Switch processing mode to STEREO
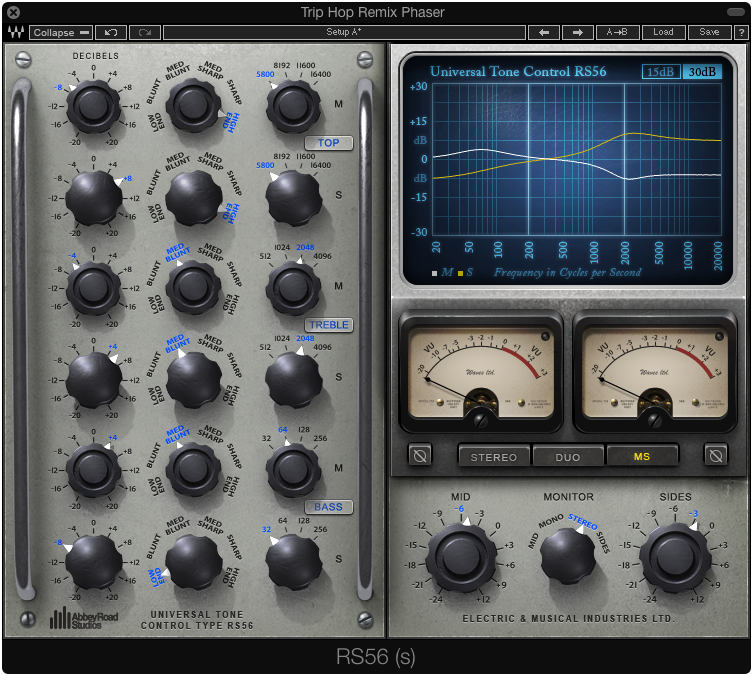 pos(494,456)
